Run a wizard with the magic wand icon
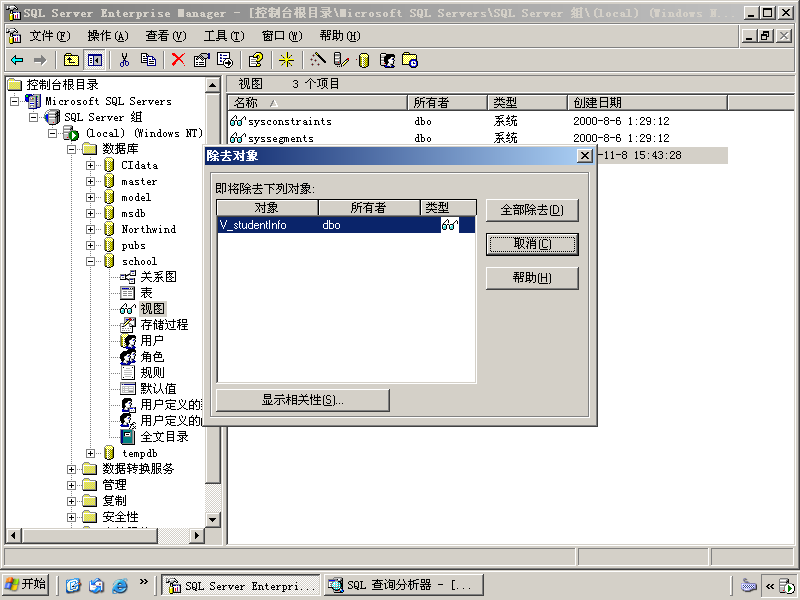The height and width of the screenshot is (600, 800). (317, 60)
